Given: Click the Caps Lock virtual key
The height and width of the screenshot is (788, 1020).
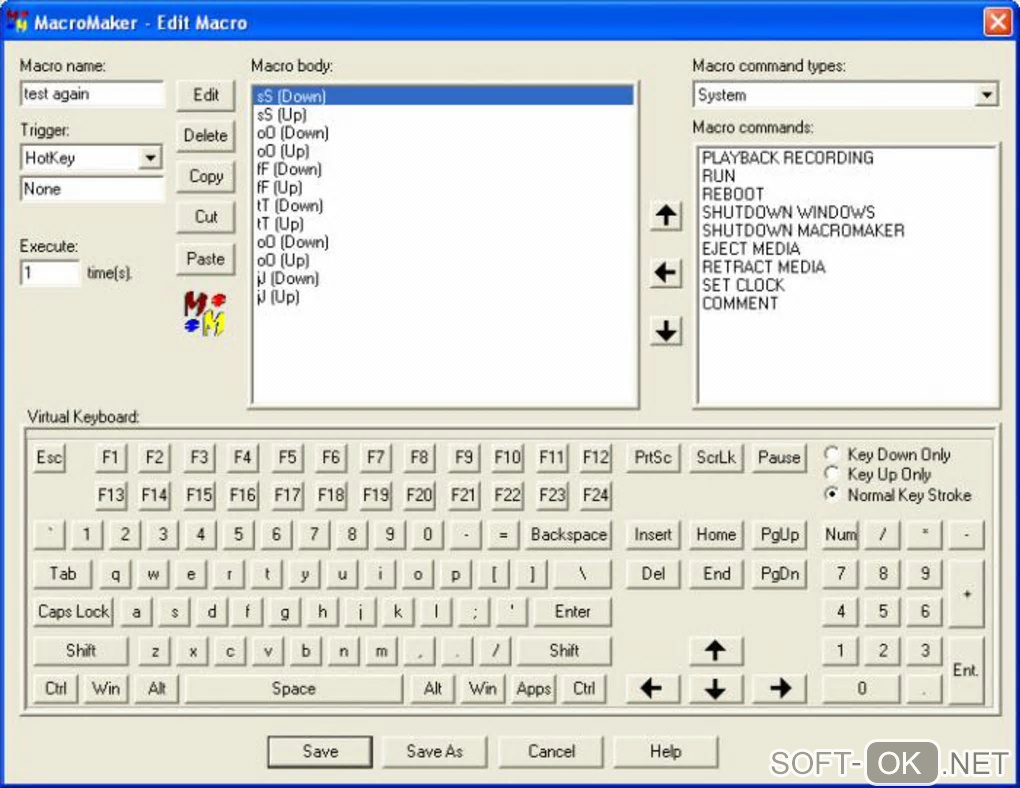Looking at the screenshot, I should [73, 612].
